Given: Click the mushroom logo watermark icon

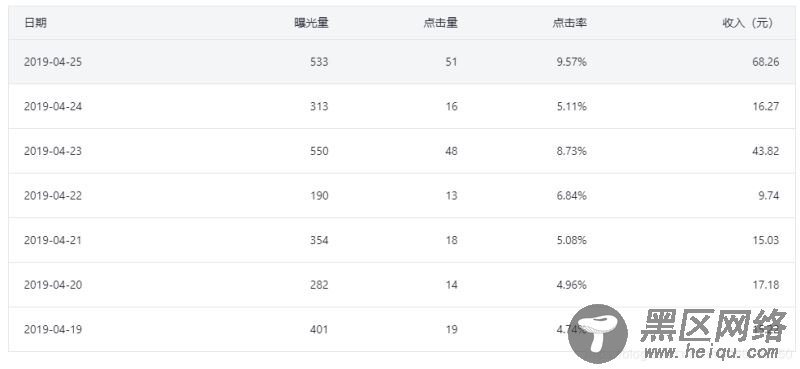Looking at the screenshot, I should tap(598, 334).
